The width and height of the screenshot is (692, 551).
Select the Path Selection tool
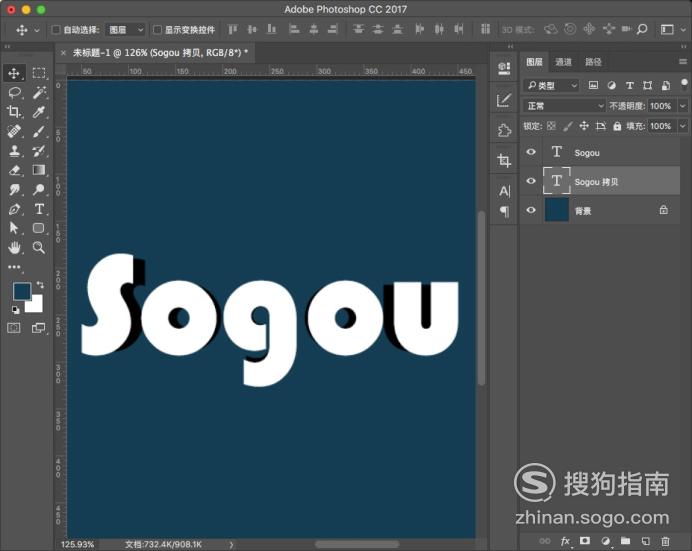pyautogui.click(x=14, y=228)
